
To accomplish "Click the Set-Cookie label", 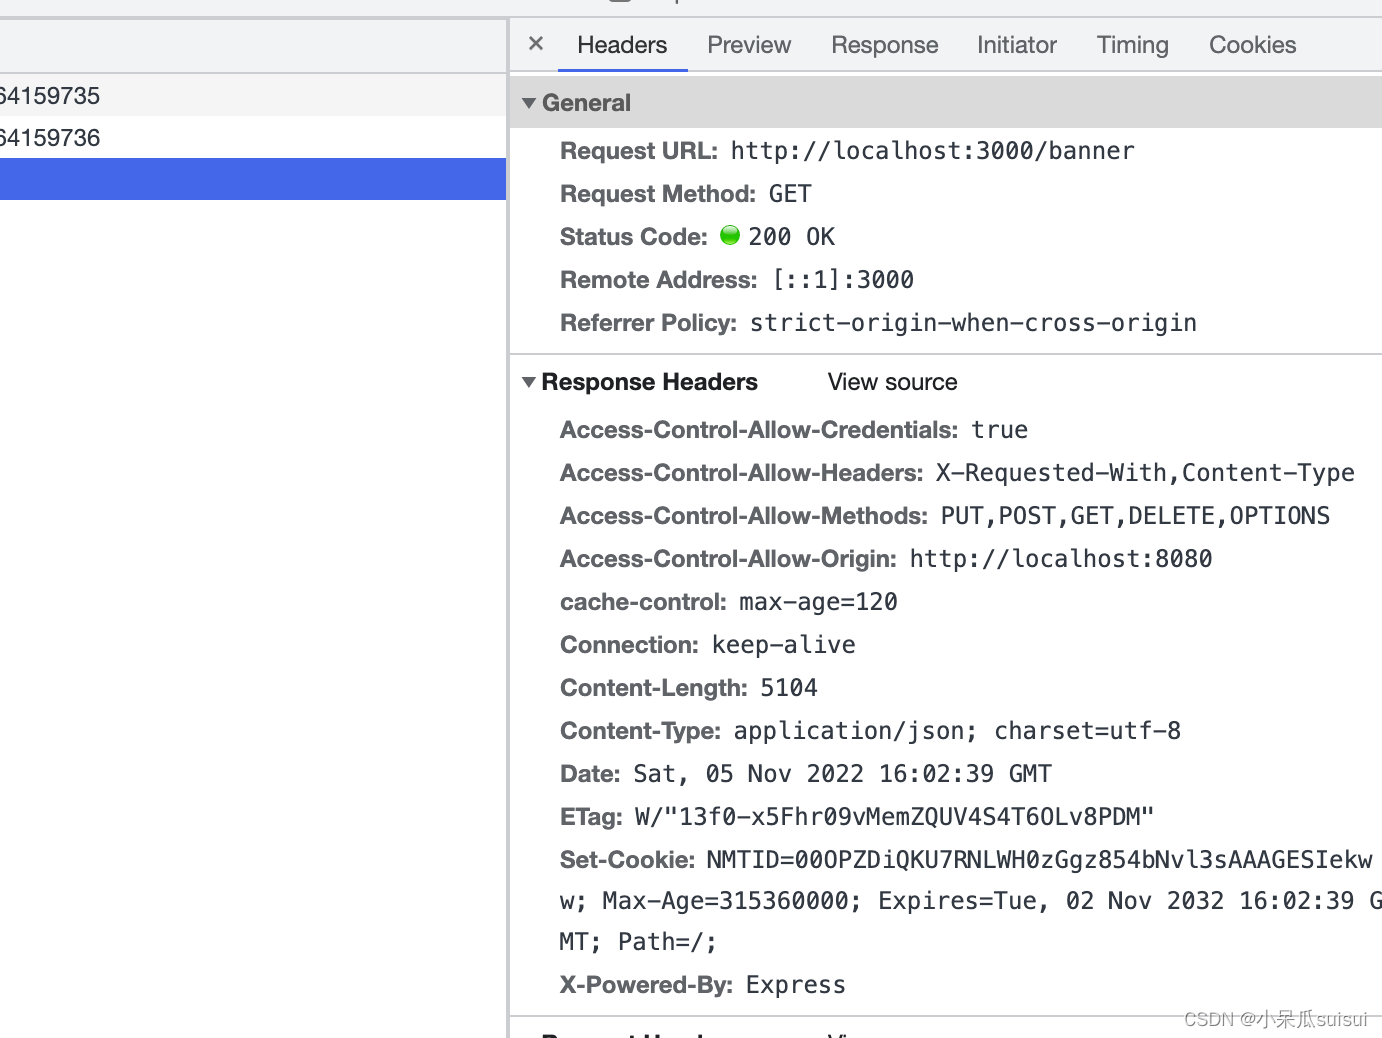I will [627, 860].
